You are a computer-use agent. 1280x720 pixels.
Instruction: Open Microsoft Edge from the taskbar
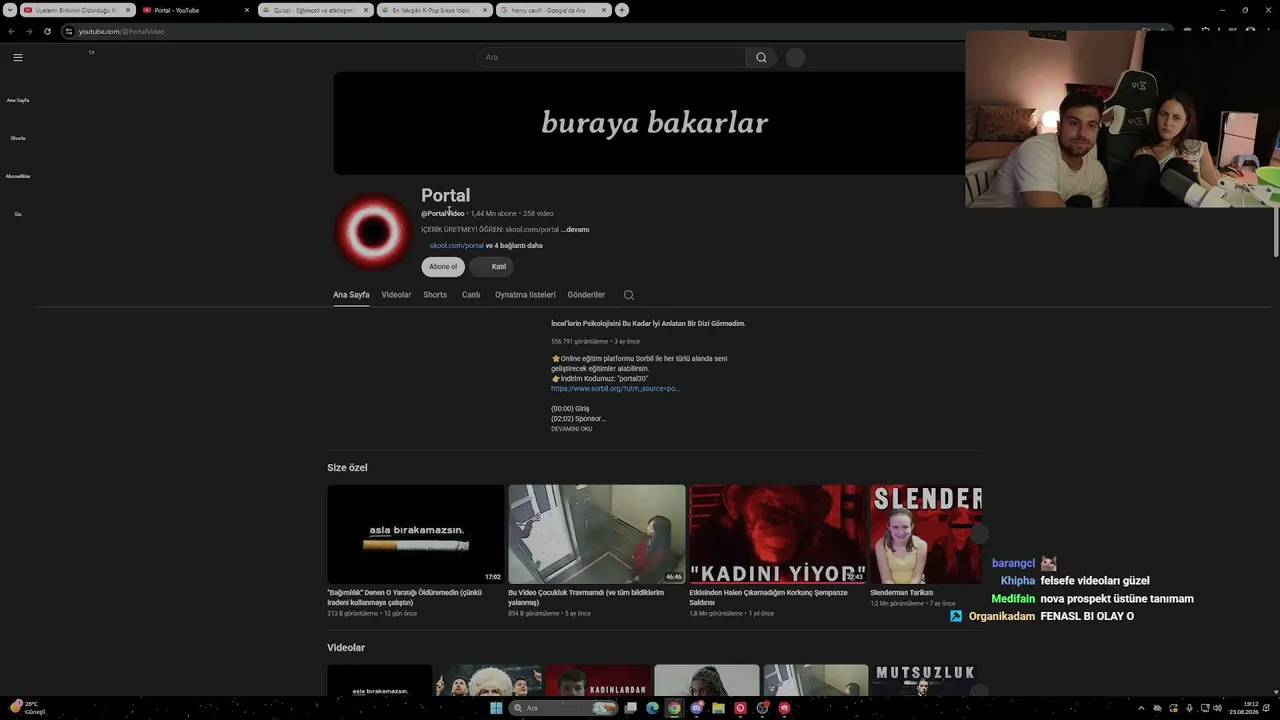653,708
